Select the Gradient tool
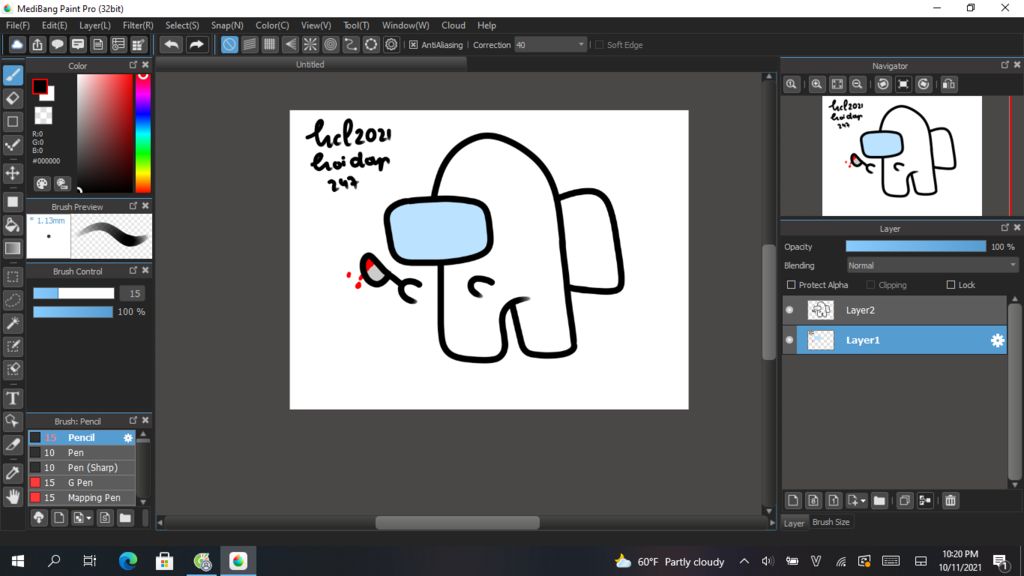Image resolution: width=1024 pixels, height=576 pixels. click(13, 248)
